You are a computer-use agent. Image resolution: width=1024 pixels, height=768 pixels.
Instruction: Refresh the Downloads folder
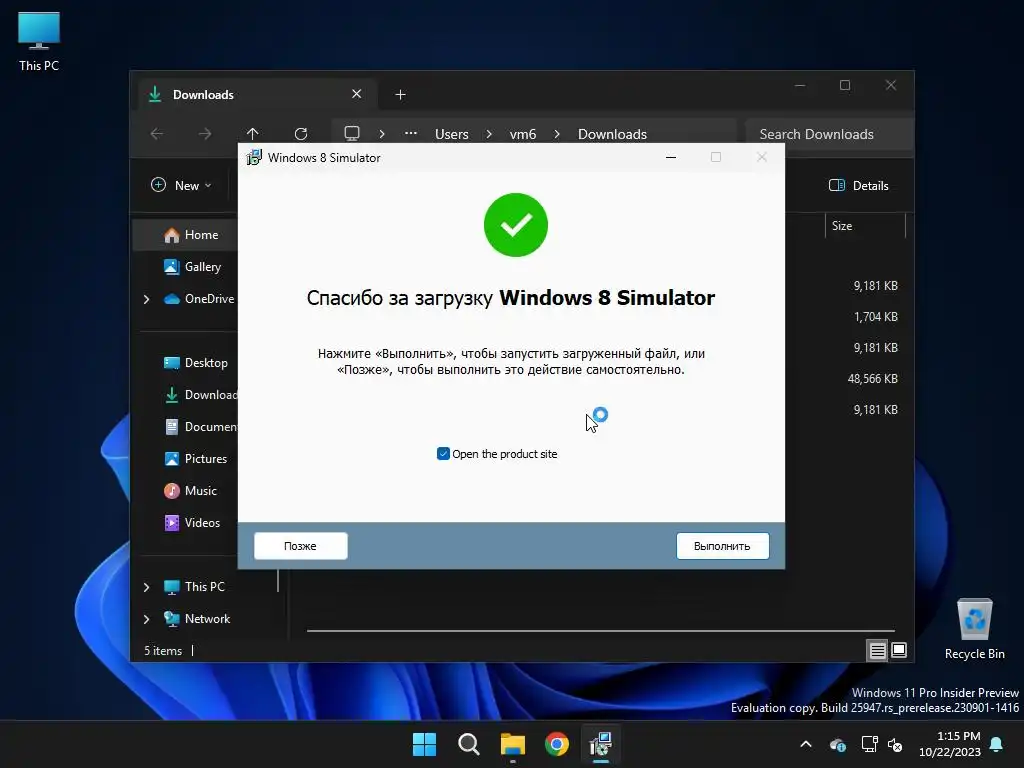[301, 134]
